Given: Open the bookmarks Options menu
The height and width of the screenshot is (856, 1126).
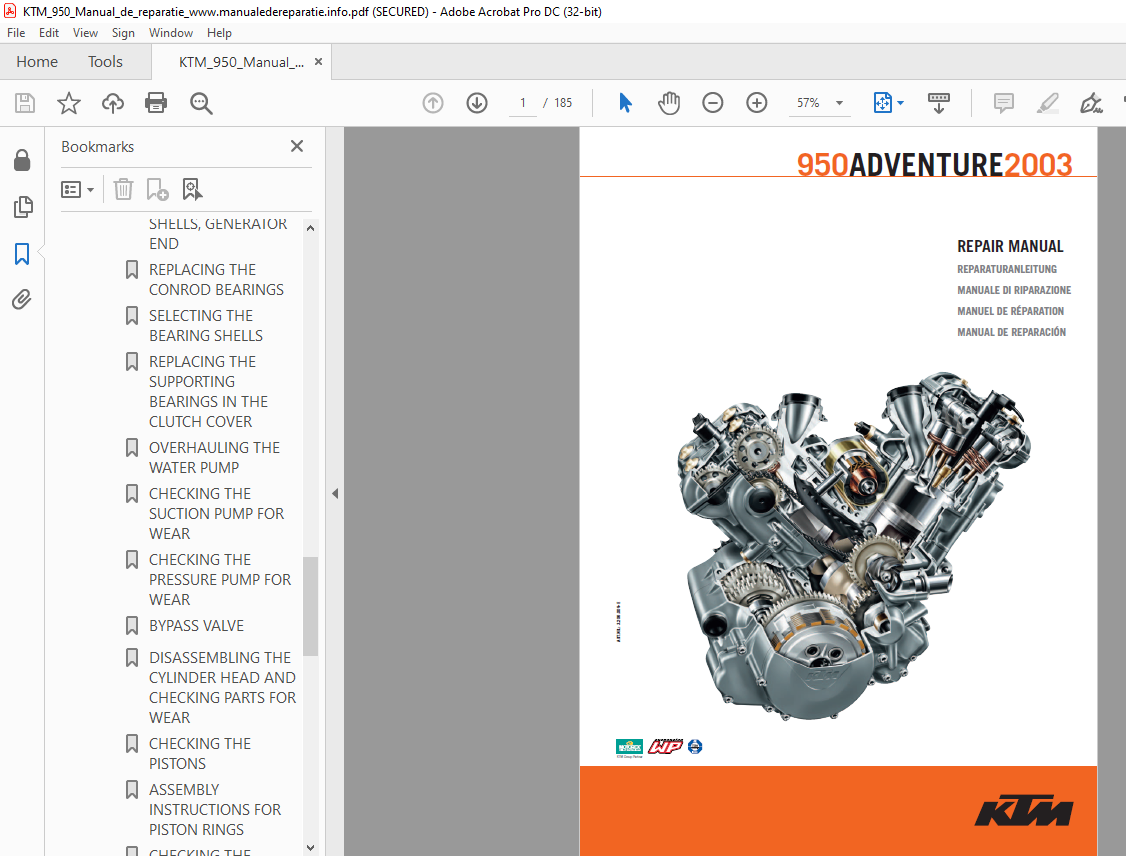Looking at the screenshot, I should pyautogui.click(x=78, y=190).
